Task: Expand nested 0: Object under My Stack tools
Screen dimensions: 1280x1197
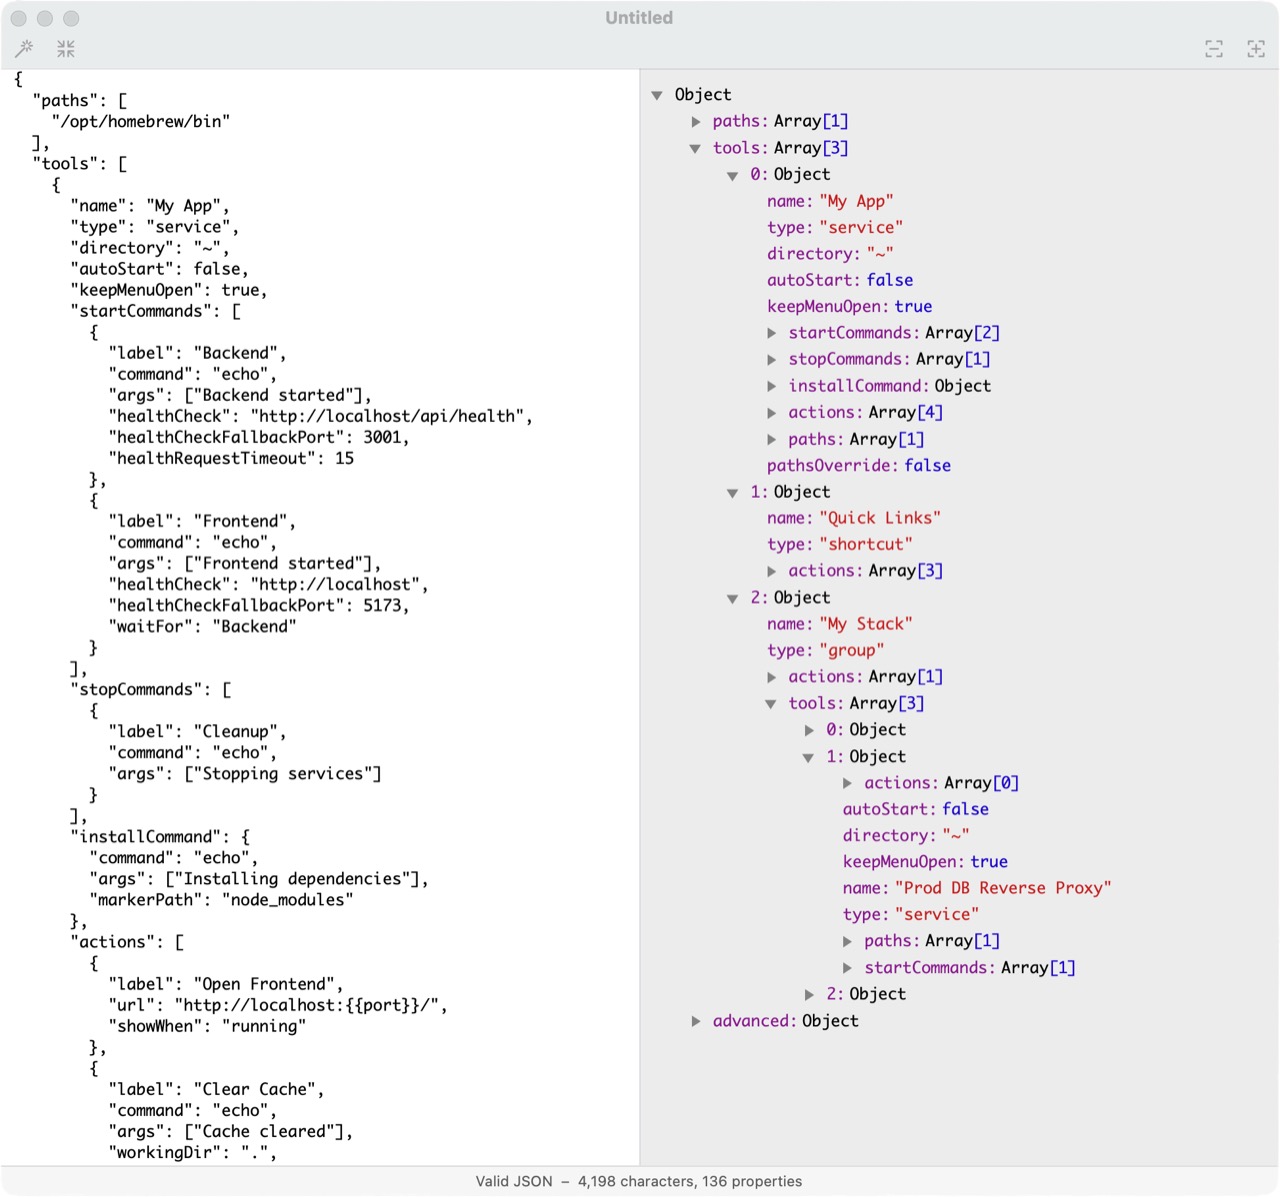Action: point(810,730)
